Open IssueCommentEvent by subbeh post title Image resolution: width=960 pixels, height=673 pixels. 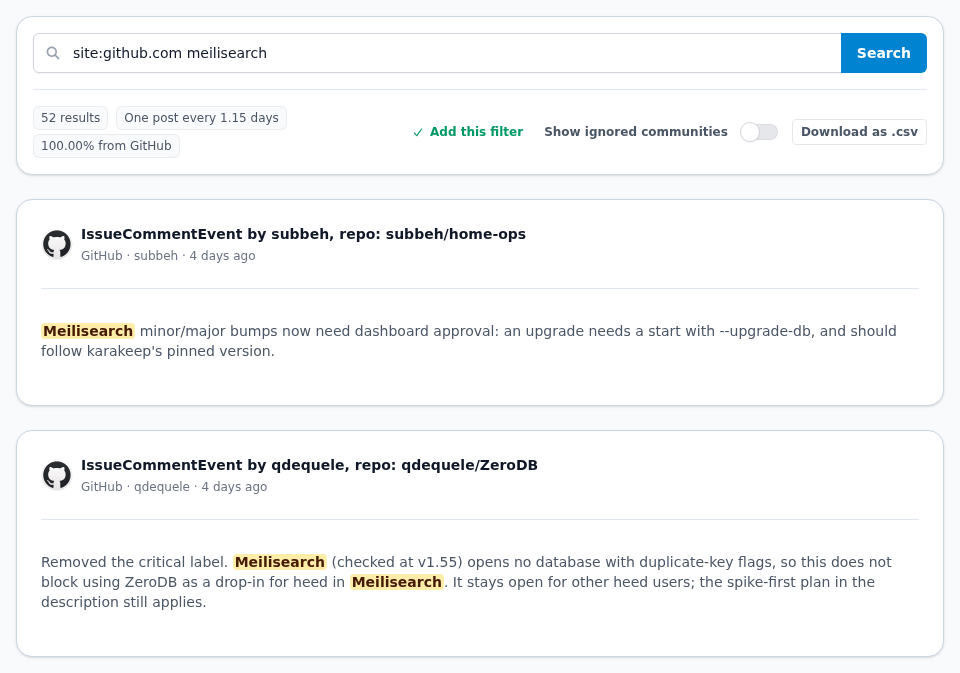(x=303, y=234)
